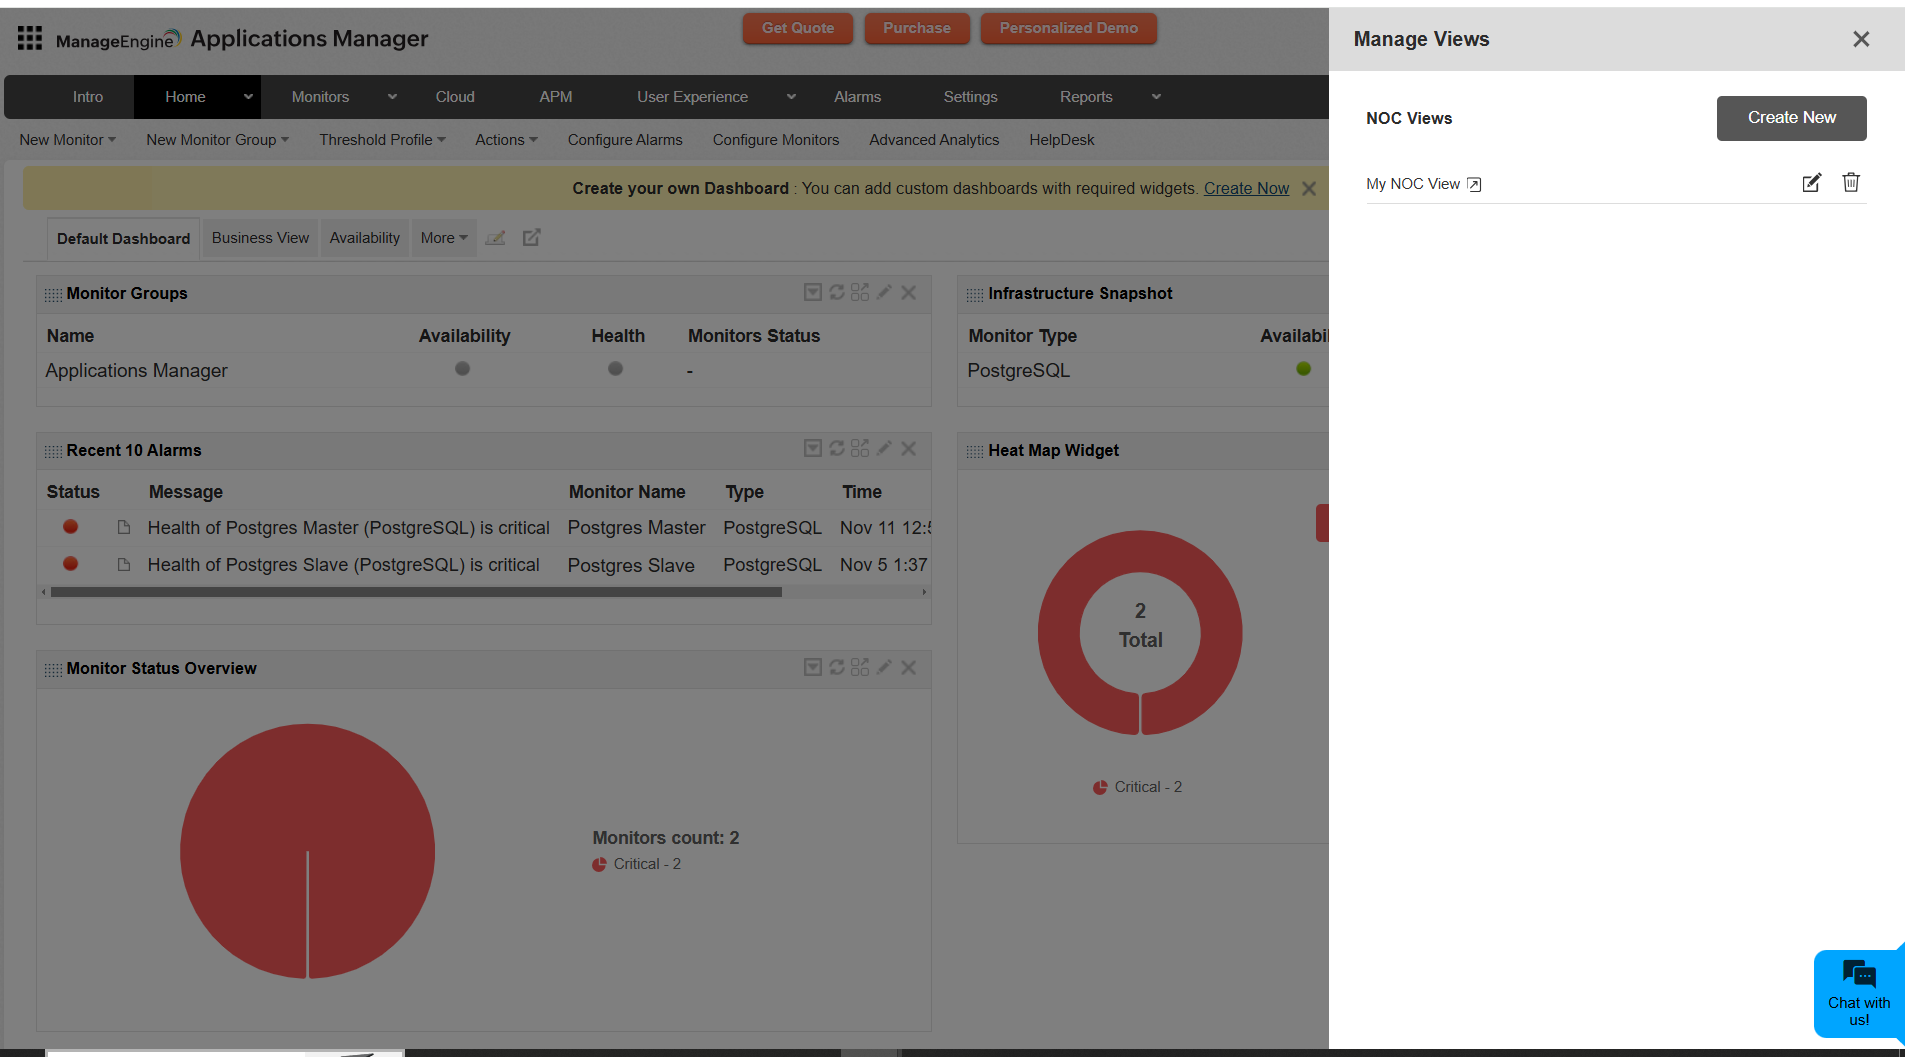Screen dimensions: 1905x1057
Task: Switch to the Business View dashboard tab
Action: pyautogui.click(x=260, y=238)
